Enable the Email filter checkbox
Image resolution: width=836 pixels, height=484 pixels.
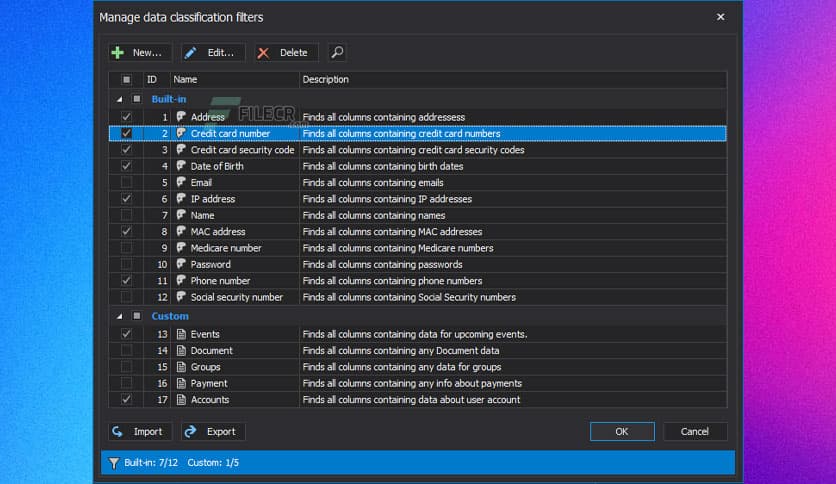click(x=126, y=182)
